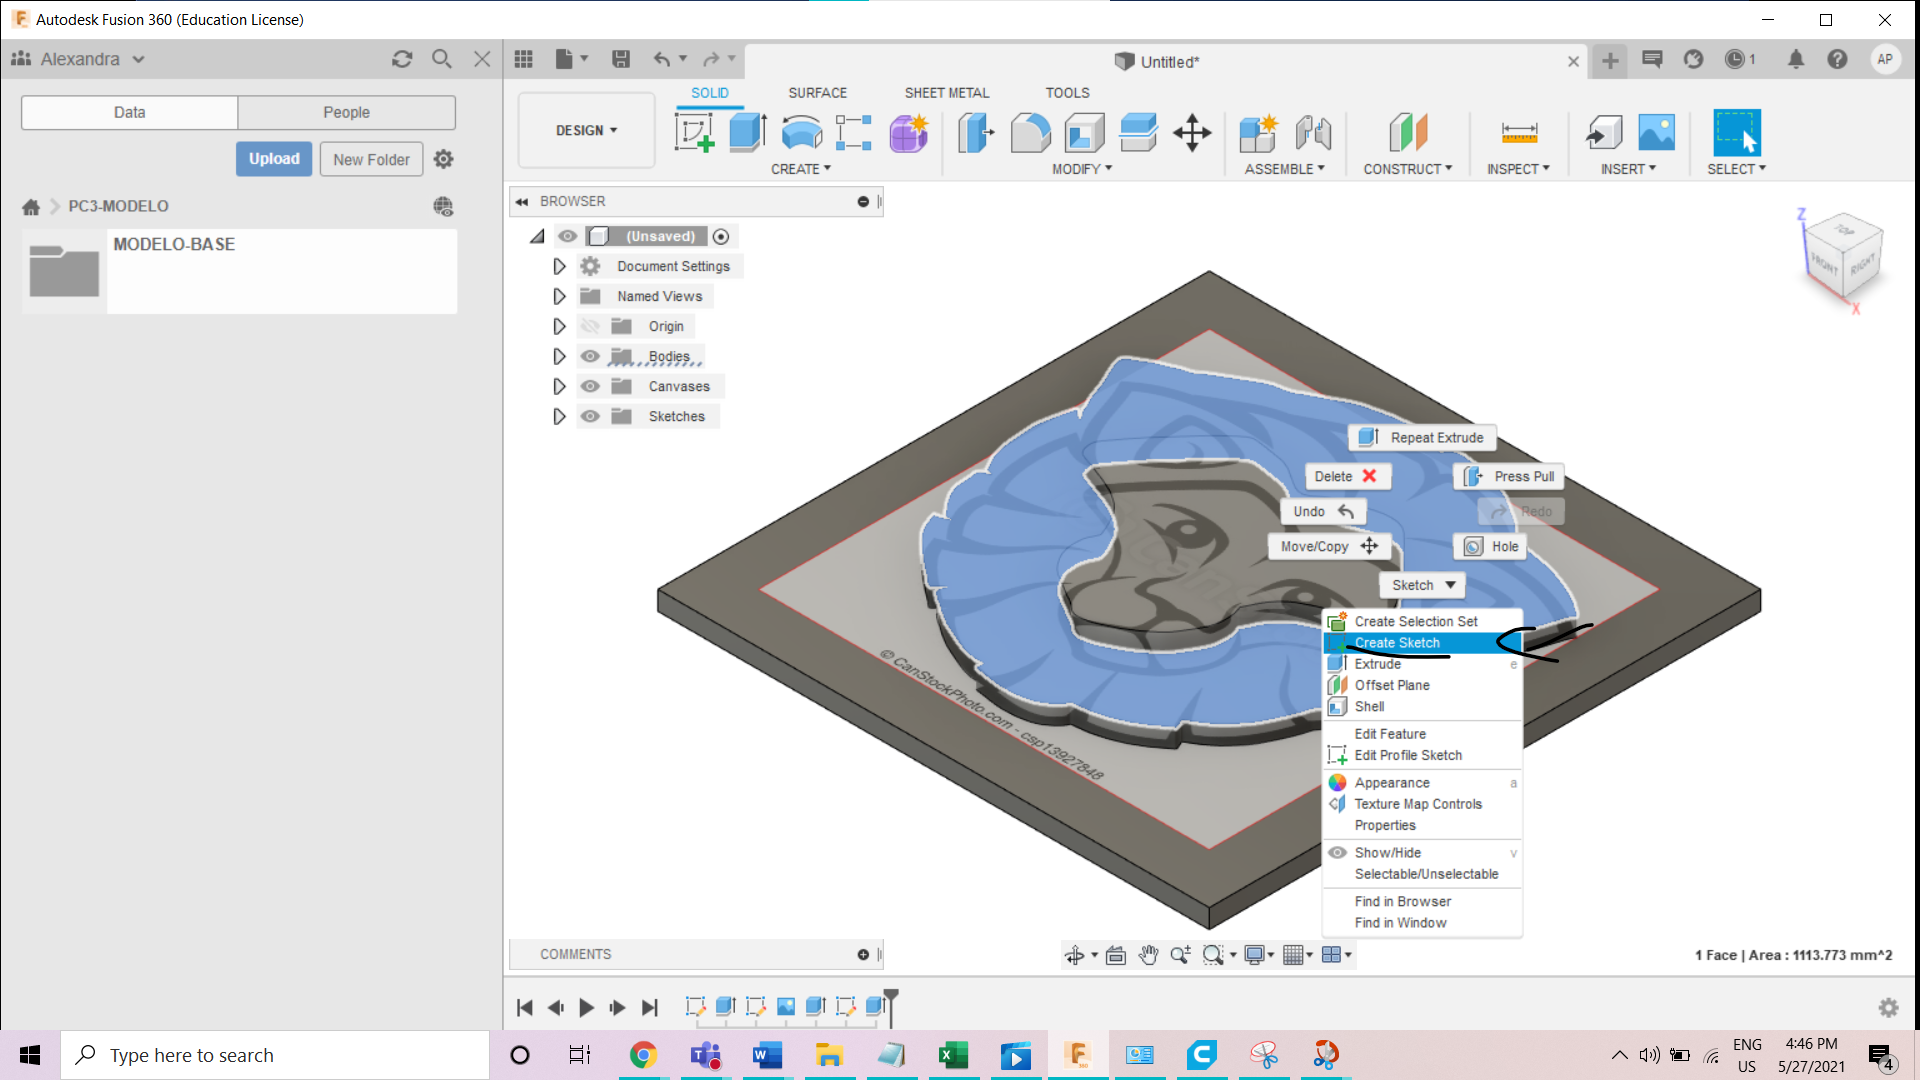Select the Insert Derive icon
The width and height of the screenshot is (1920, 1080).
click(x=1604, y=132)
